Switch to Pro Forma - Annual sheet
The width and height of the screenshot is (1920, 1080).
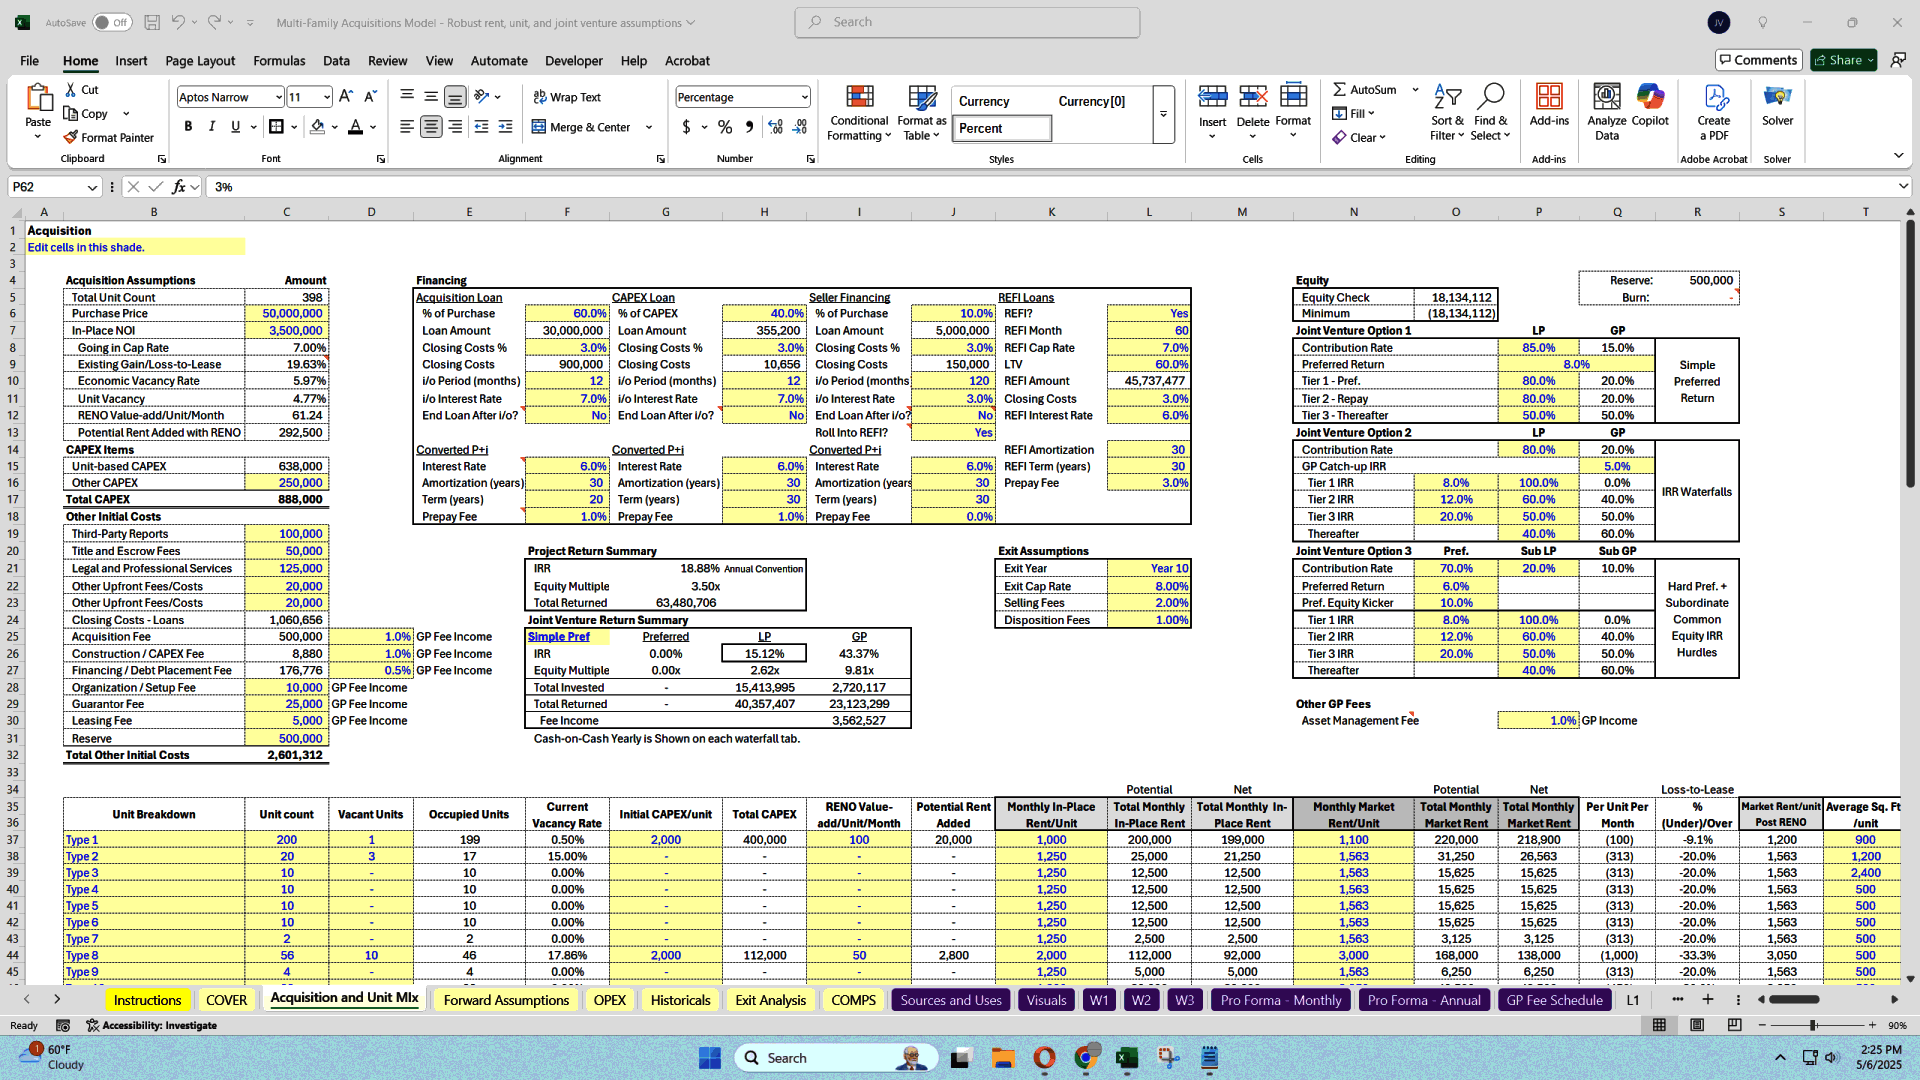click(x=1424, y=1000)
